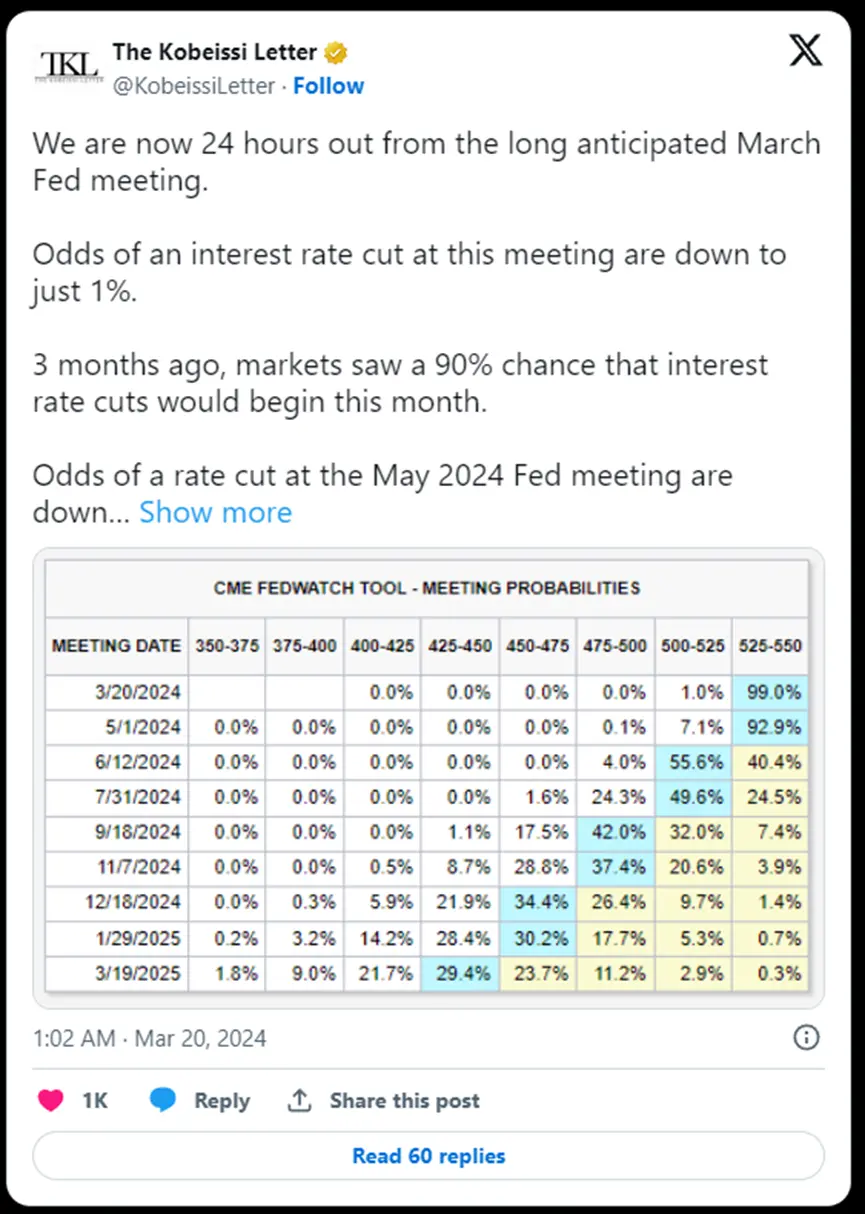The width and height of the screenshot is (865, 1214).
Task: Expand tweet text with Show more
Action: (x=215, y=512)
